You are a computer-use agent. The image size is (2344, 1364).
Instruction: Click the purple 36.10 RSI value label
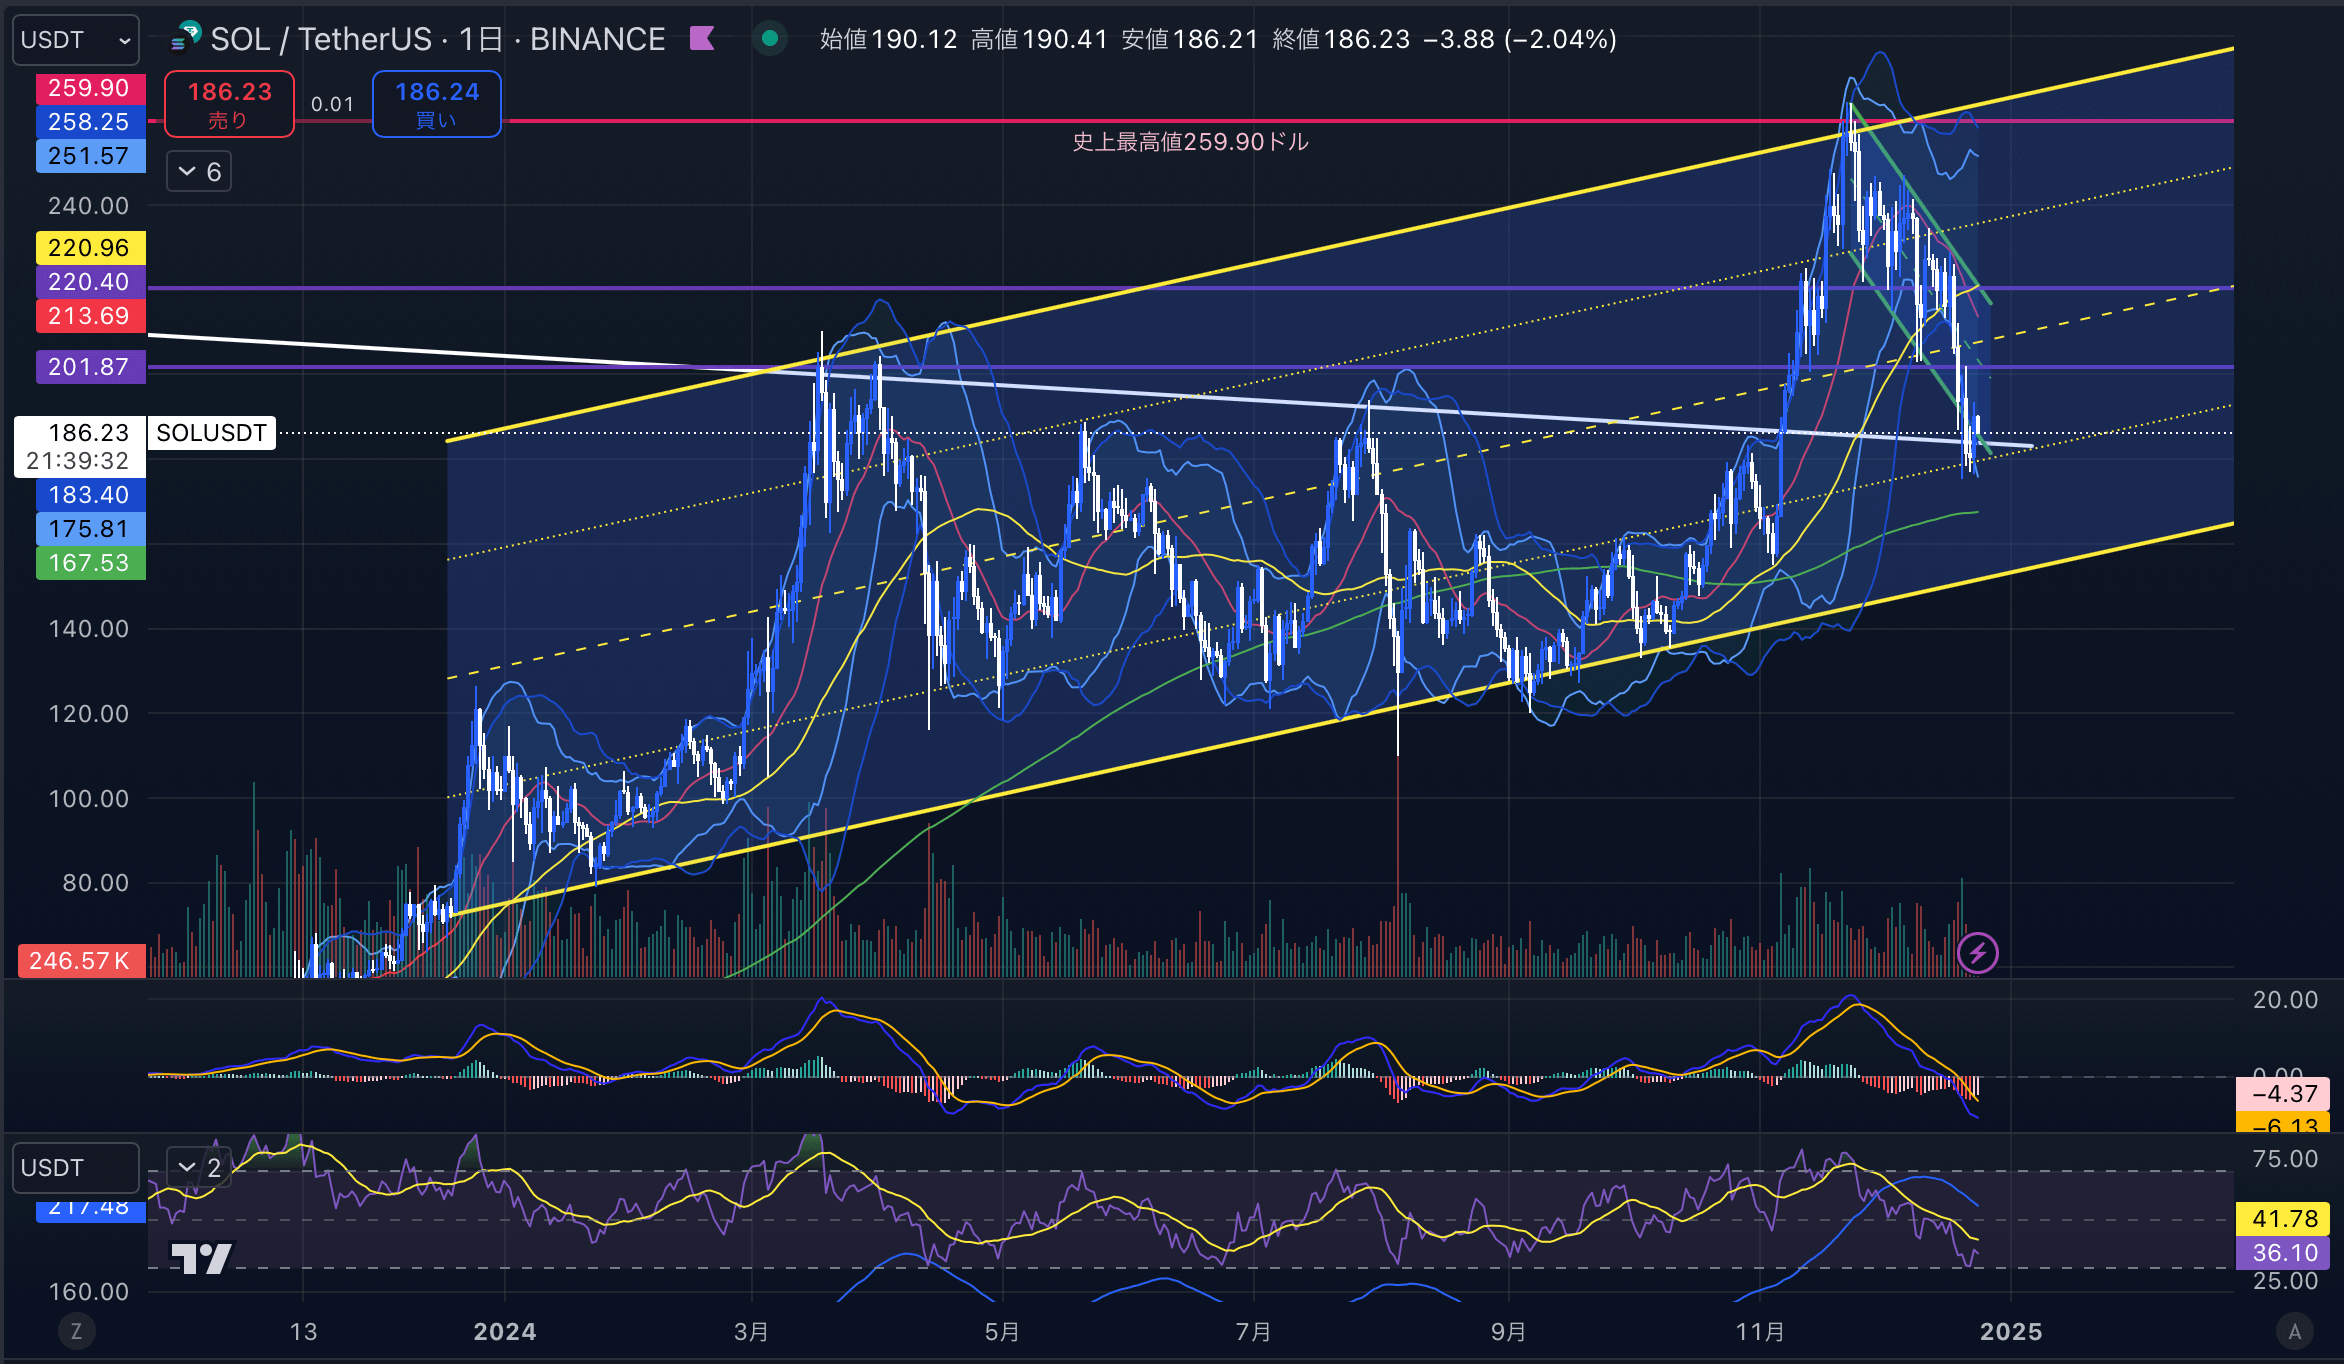pyautogui.click(x=2283, y=1253)
